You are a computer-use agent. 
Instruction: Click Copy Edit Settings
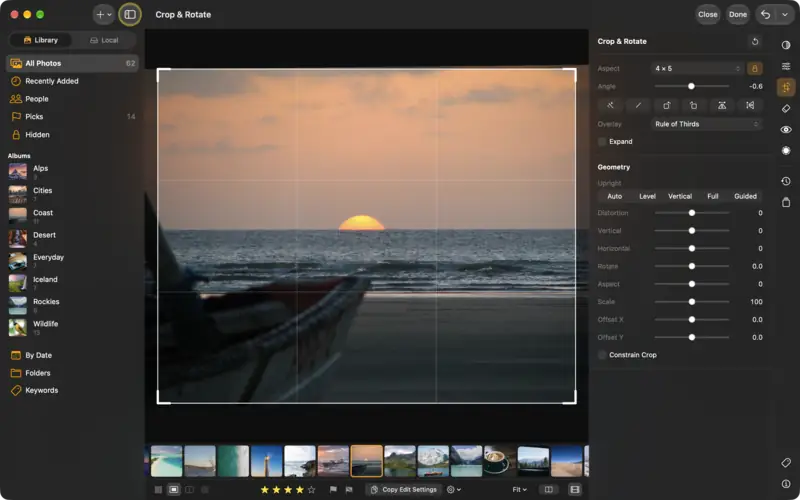[404, 489]
